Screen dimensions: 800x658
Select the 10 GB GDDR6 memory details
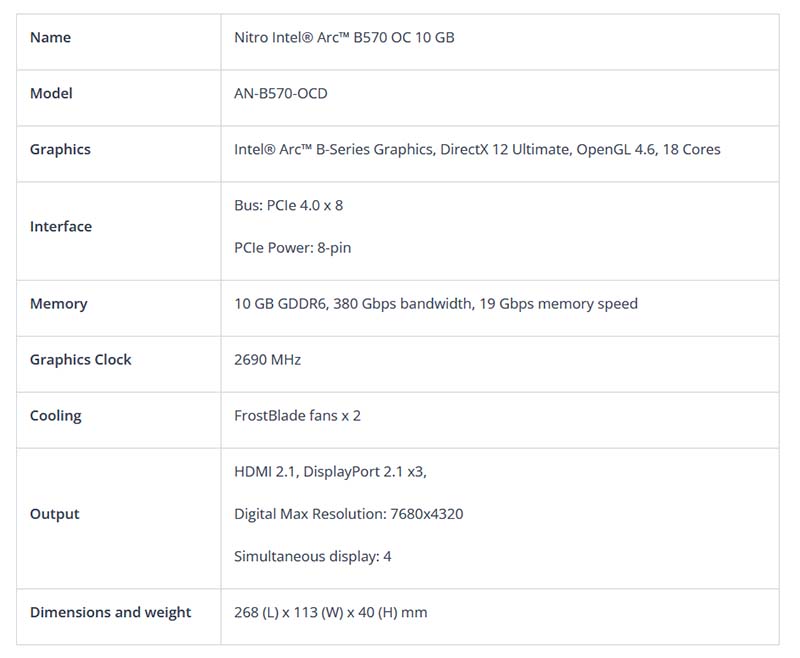436,304
